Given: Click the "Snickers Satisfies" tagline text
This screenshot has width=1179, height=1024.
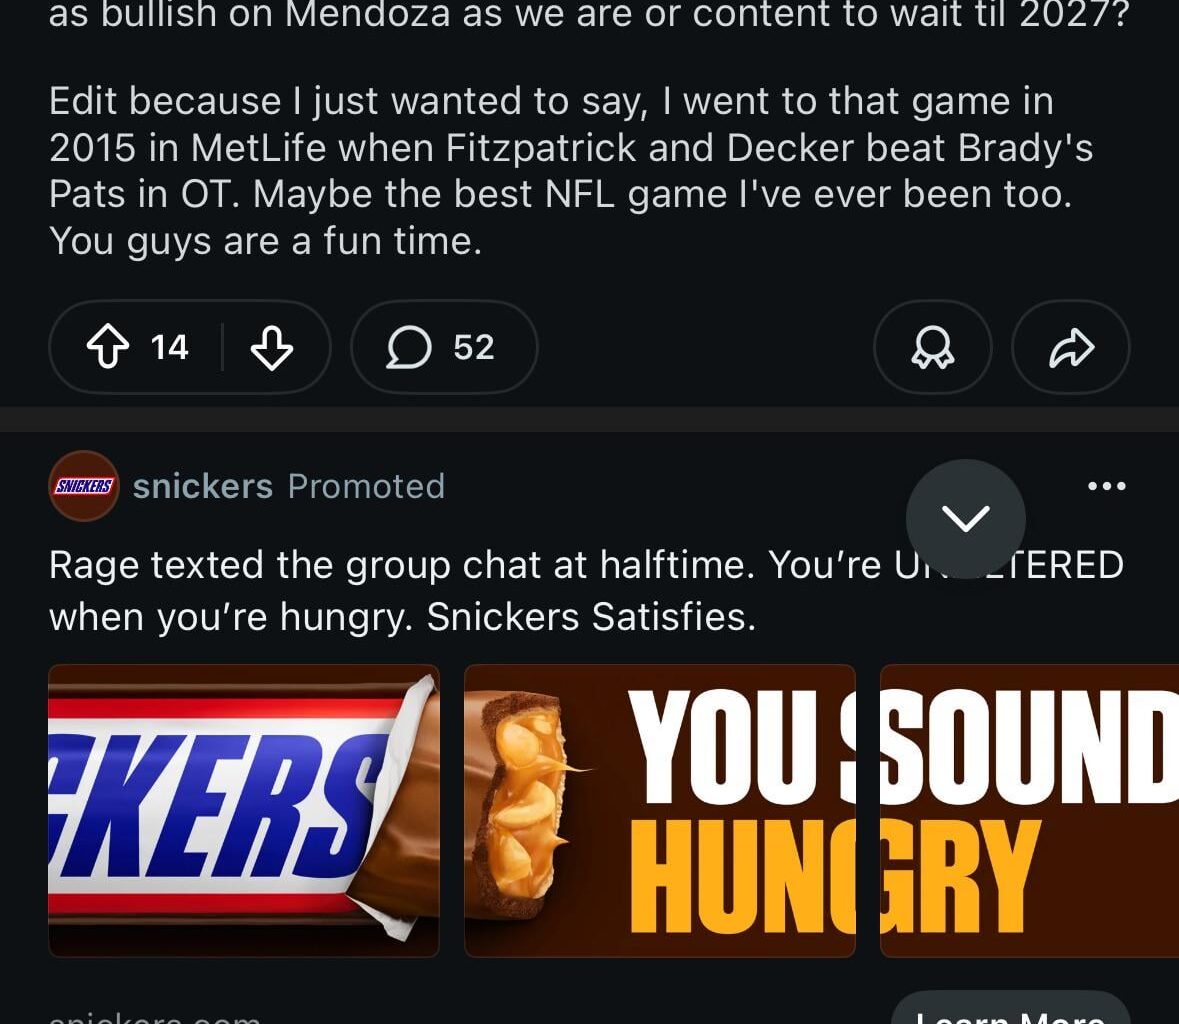Looking at the screenshot, I should [x=590, y=617].
